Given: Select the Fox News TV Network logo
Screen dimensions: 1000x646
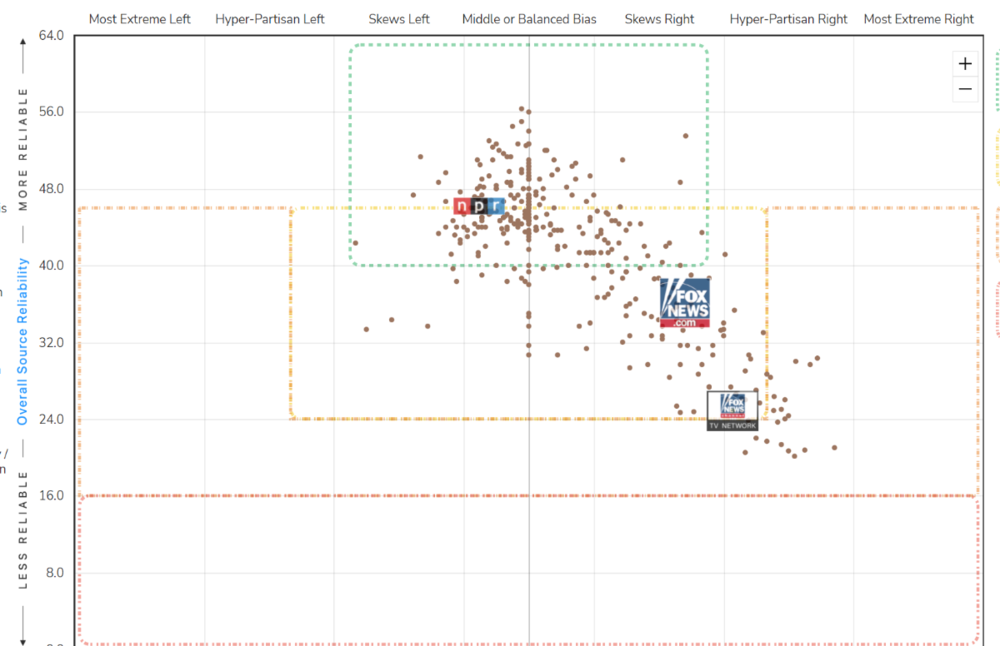Looking at the screenshot, I should coord(733,411).
